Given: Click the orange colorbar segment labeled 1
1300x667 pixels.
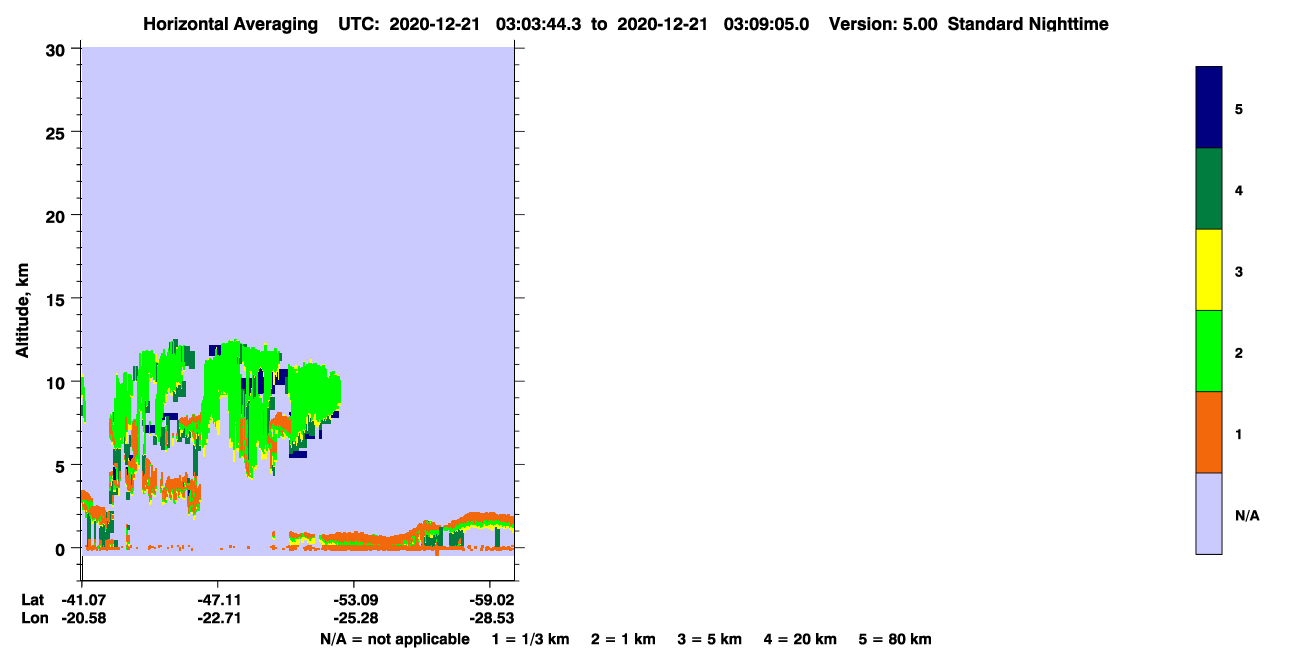Looking at the screenshot, I should pyautogui.click(x=1209, y=432).
